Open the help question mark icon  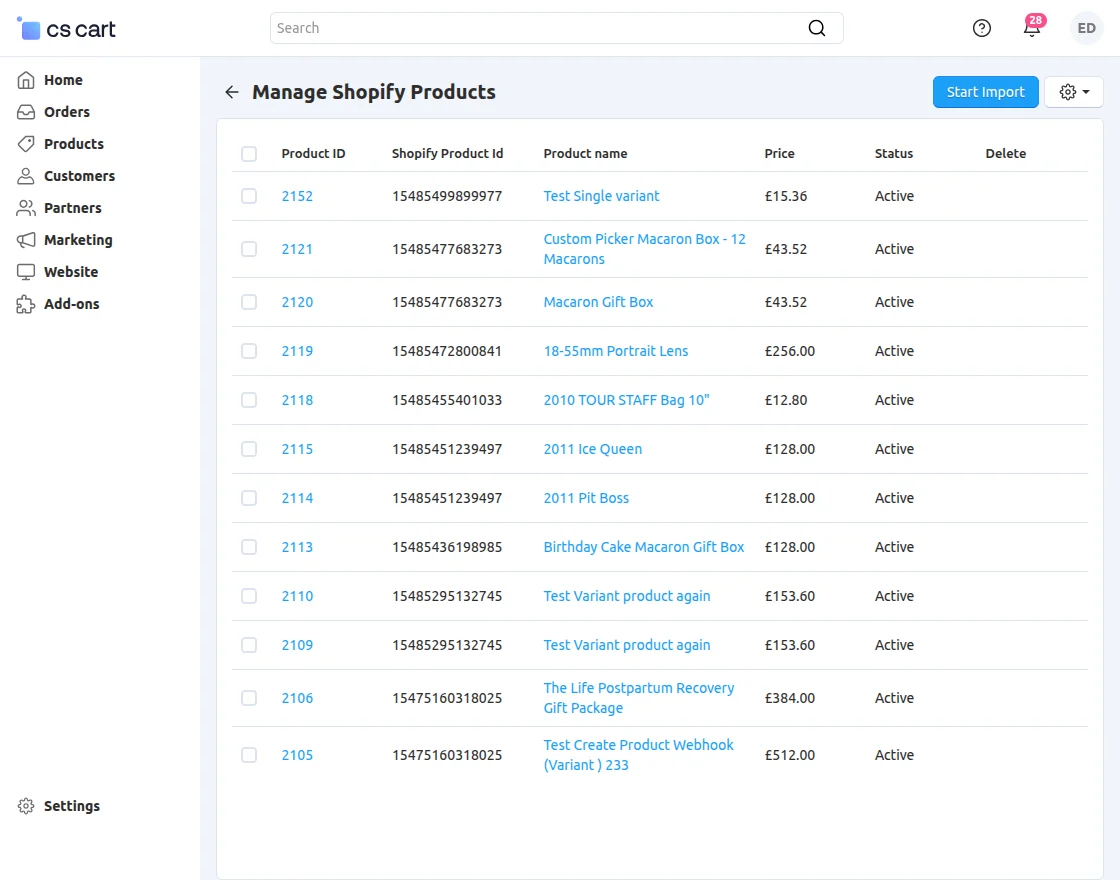(981, 28)
